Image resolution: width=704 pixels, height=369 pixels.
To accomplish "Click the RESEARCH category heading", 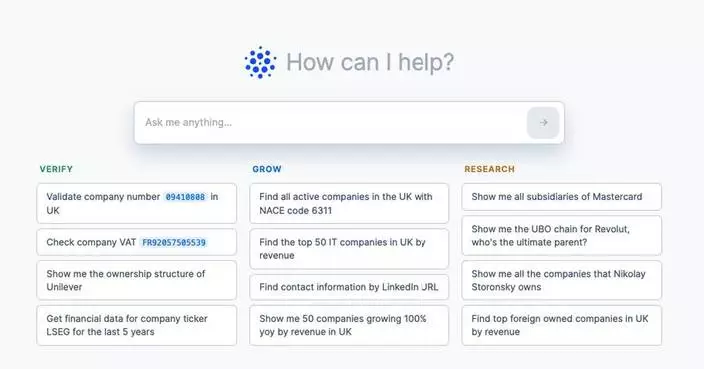I will 489,169.
